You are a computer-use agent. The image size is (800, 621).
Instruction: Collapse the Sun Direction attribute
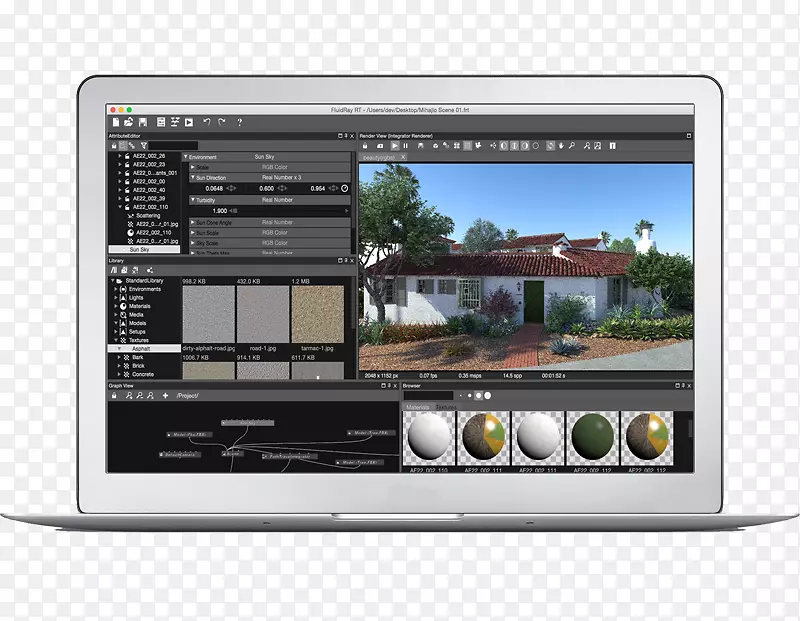[x=193, y=178]
